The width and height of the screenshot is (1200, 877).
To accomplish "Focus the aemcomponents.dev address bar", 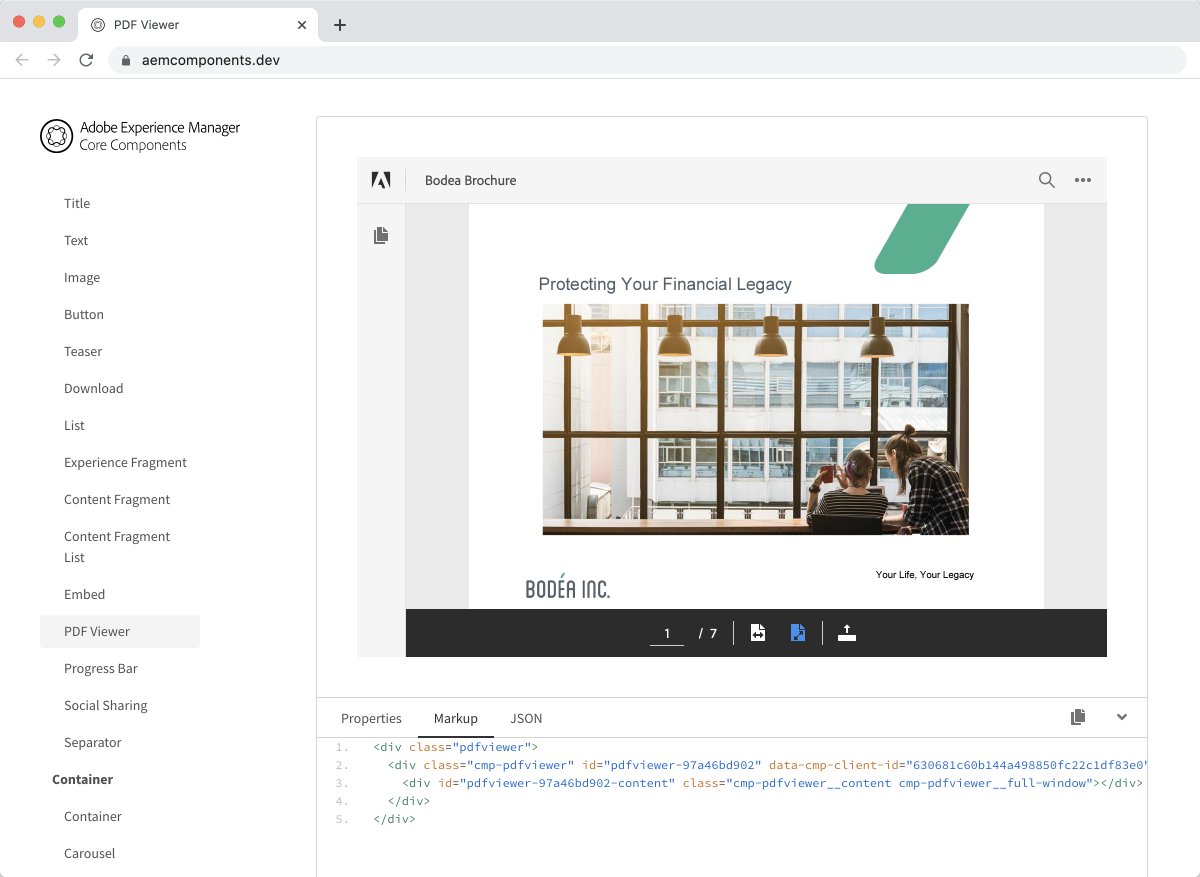I will click(648, 60).
